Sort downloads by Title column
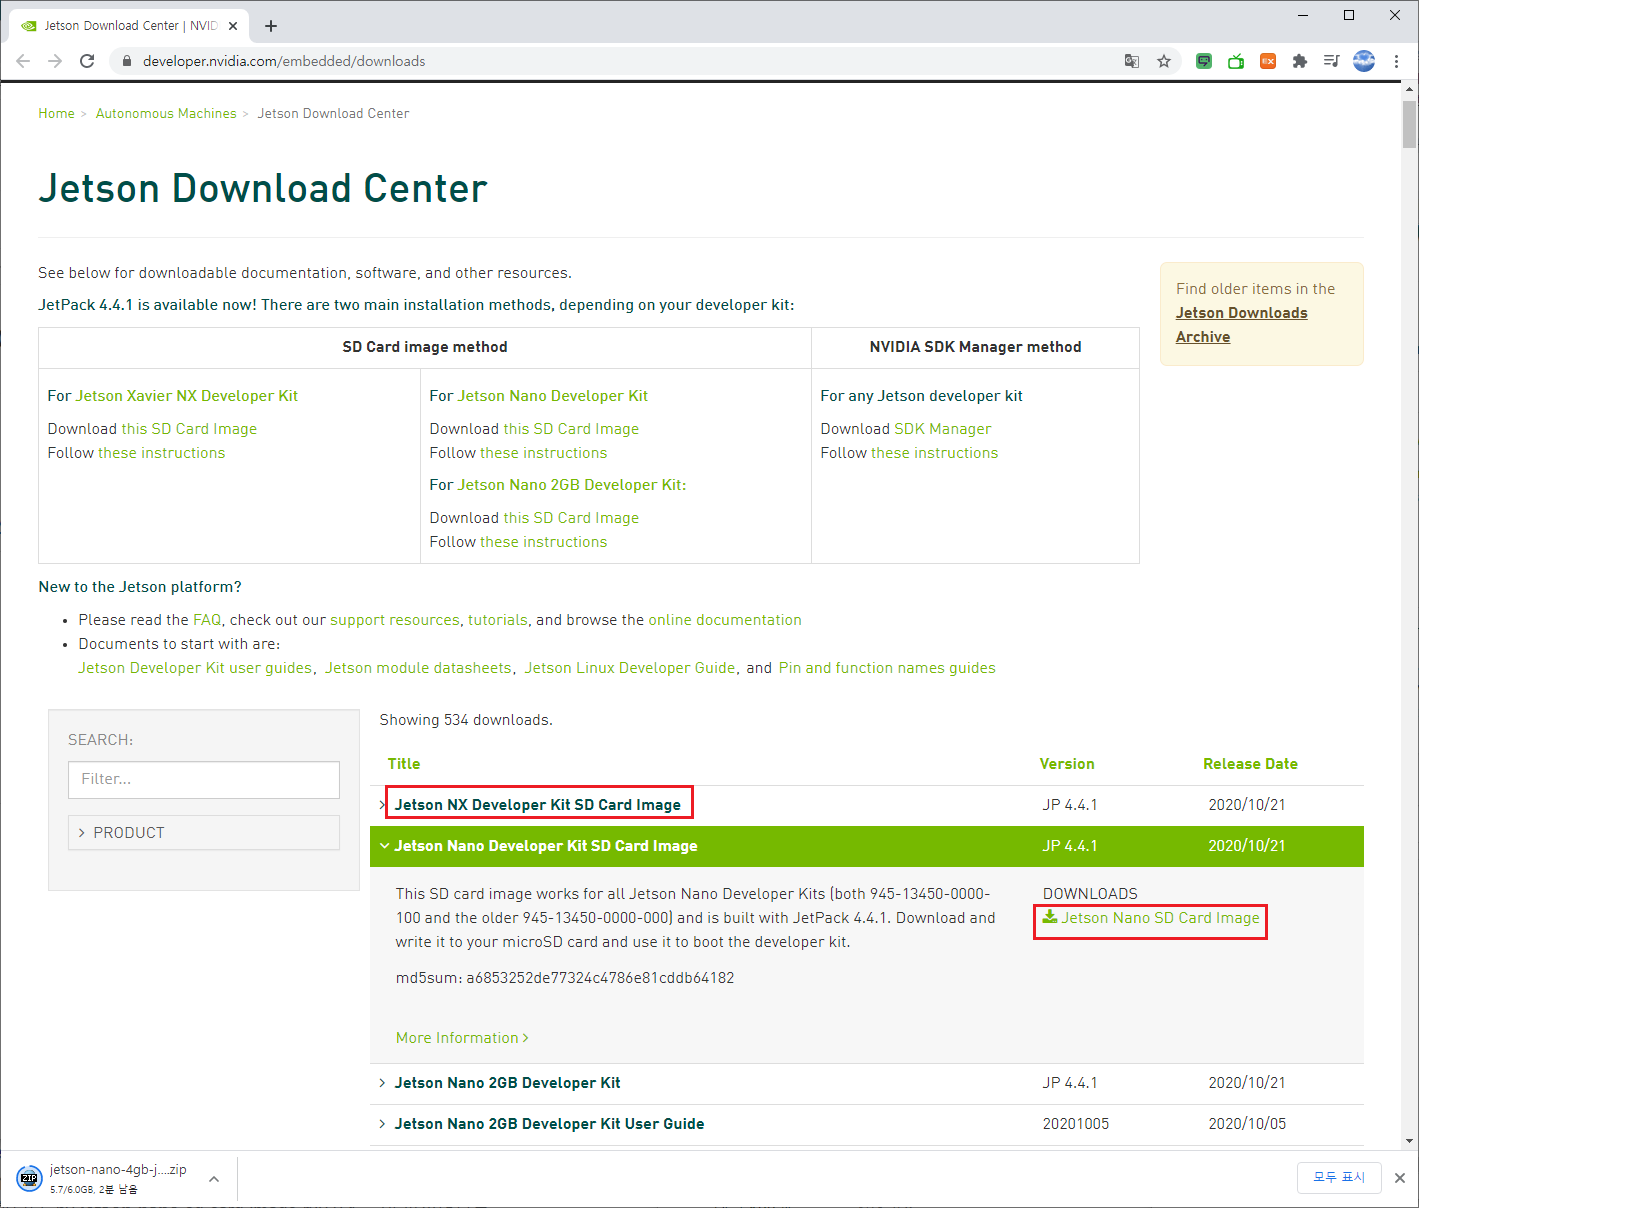The width and height of the screenshot is (1632, 1208). [x=404, y=764]
